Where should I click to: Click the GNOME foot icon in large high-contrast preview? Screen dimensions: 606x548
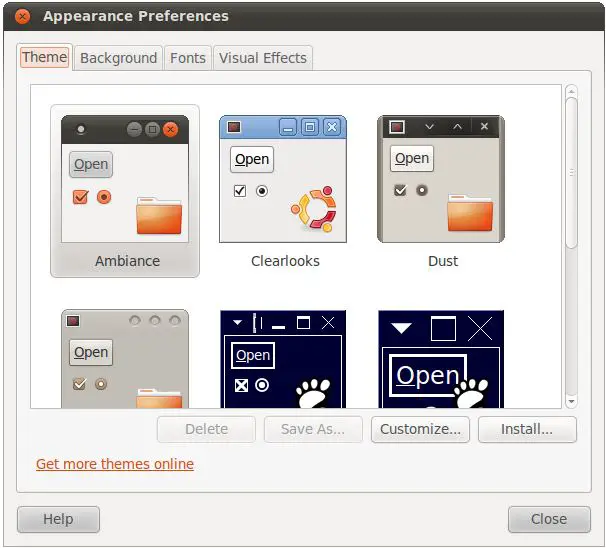pyautogui.click(x=469, y=394)
